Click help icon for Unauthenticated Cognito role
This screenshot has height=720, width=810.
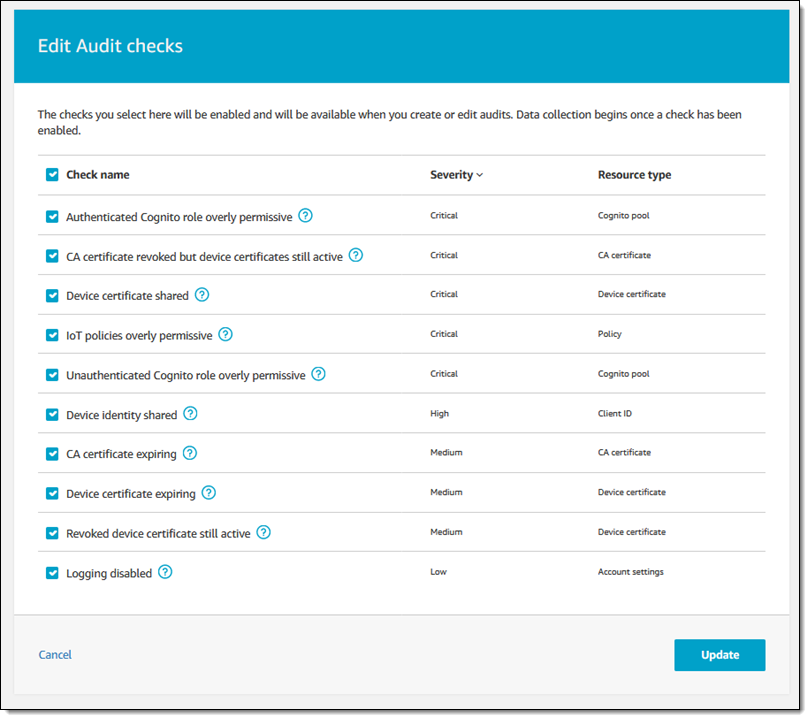(x=319, y=374)
